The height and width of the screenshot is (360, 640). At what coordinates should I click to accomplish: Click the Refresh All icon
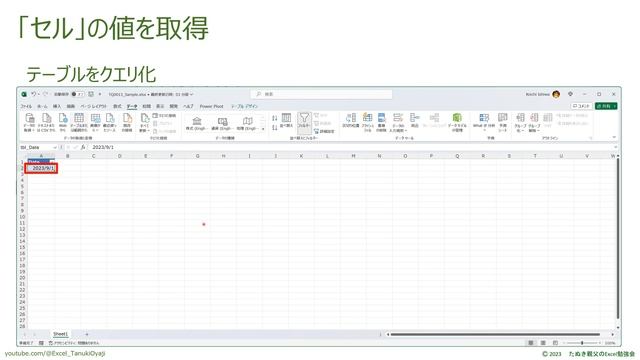coord(144,122)
